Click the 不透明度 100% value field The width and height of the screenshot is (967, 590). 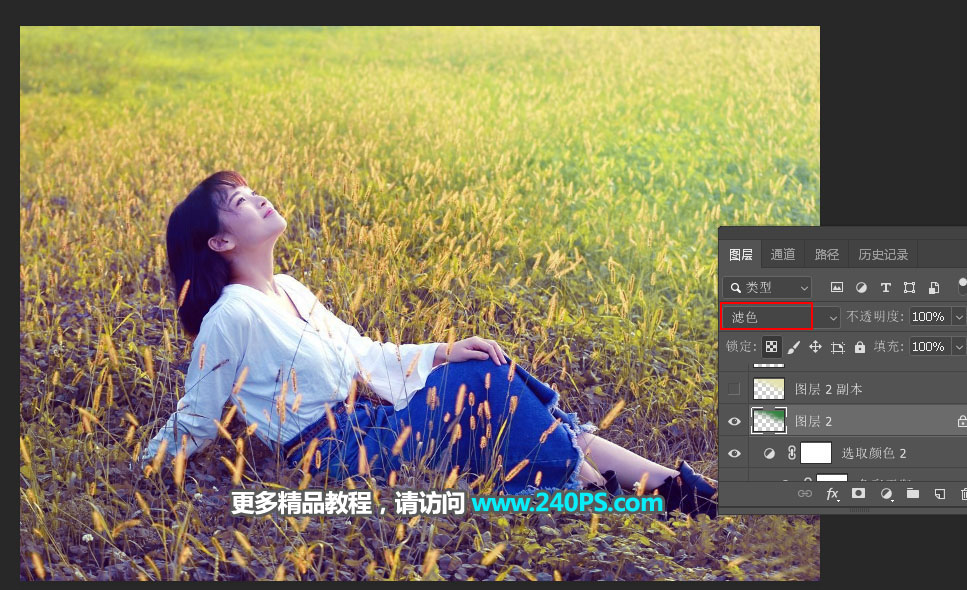929,317
